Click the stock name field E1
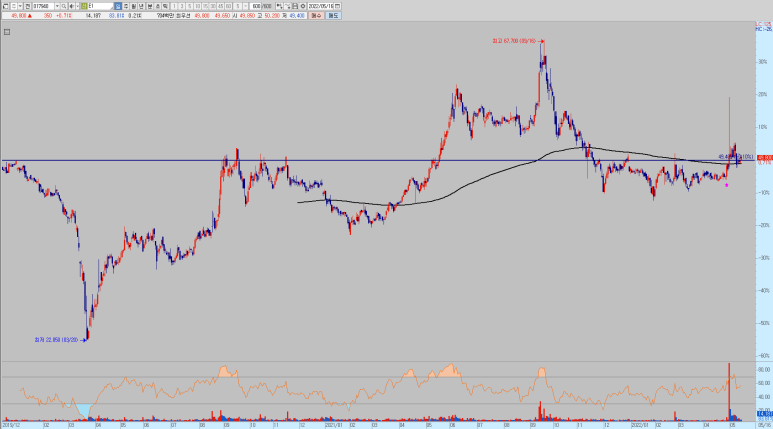Viewport: 773px width, 429px height. pos(101,6)
